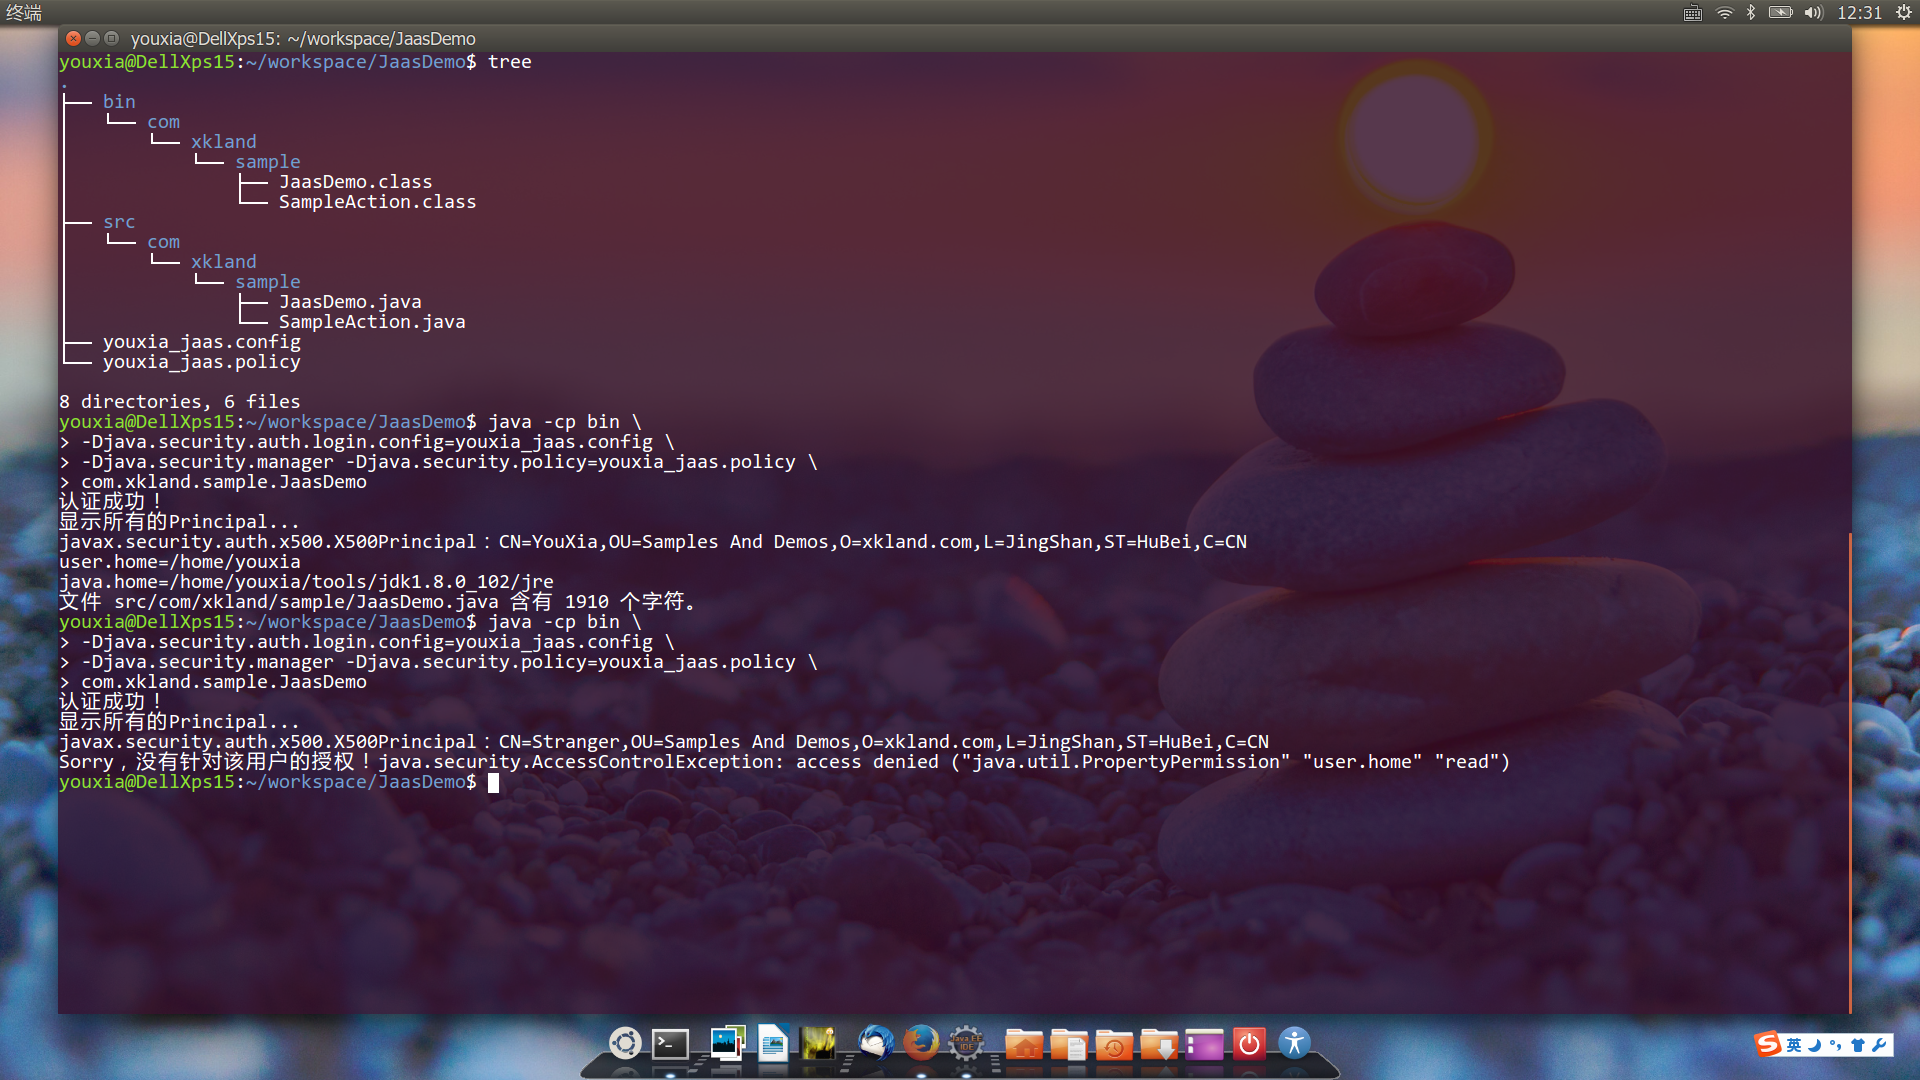Expand the battery indicator menu
Viewport: 1920px width, 1080px height.
(1780, 13)
